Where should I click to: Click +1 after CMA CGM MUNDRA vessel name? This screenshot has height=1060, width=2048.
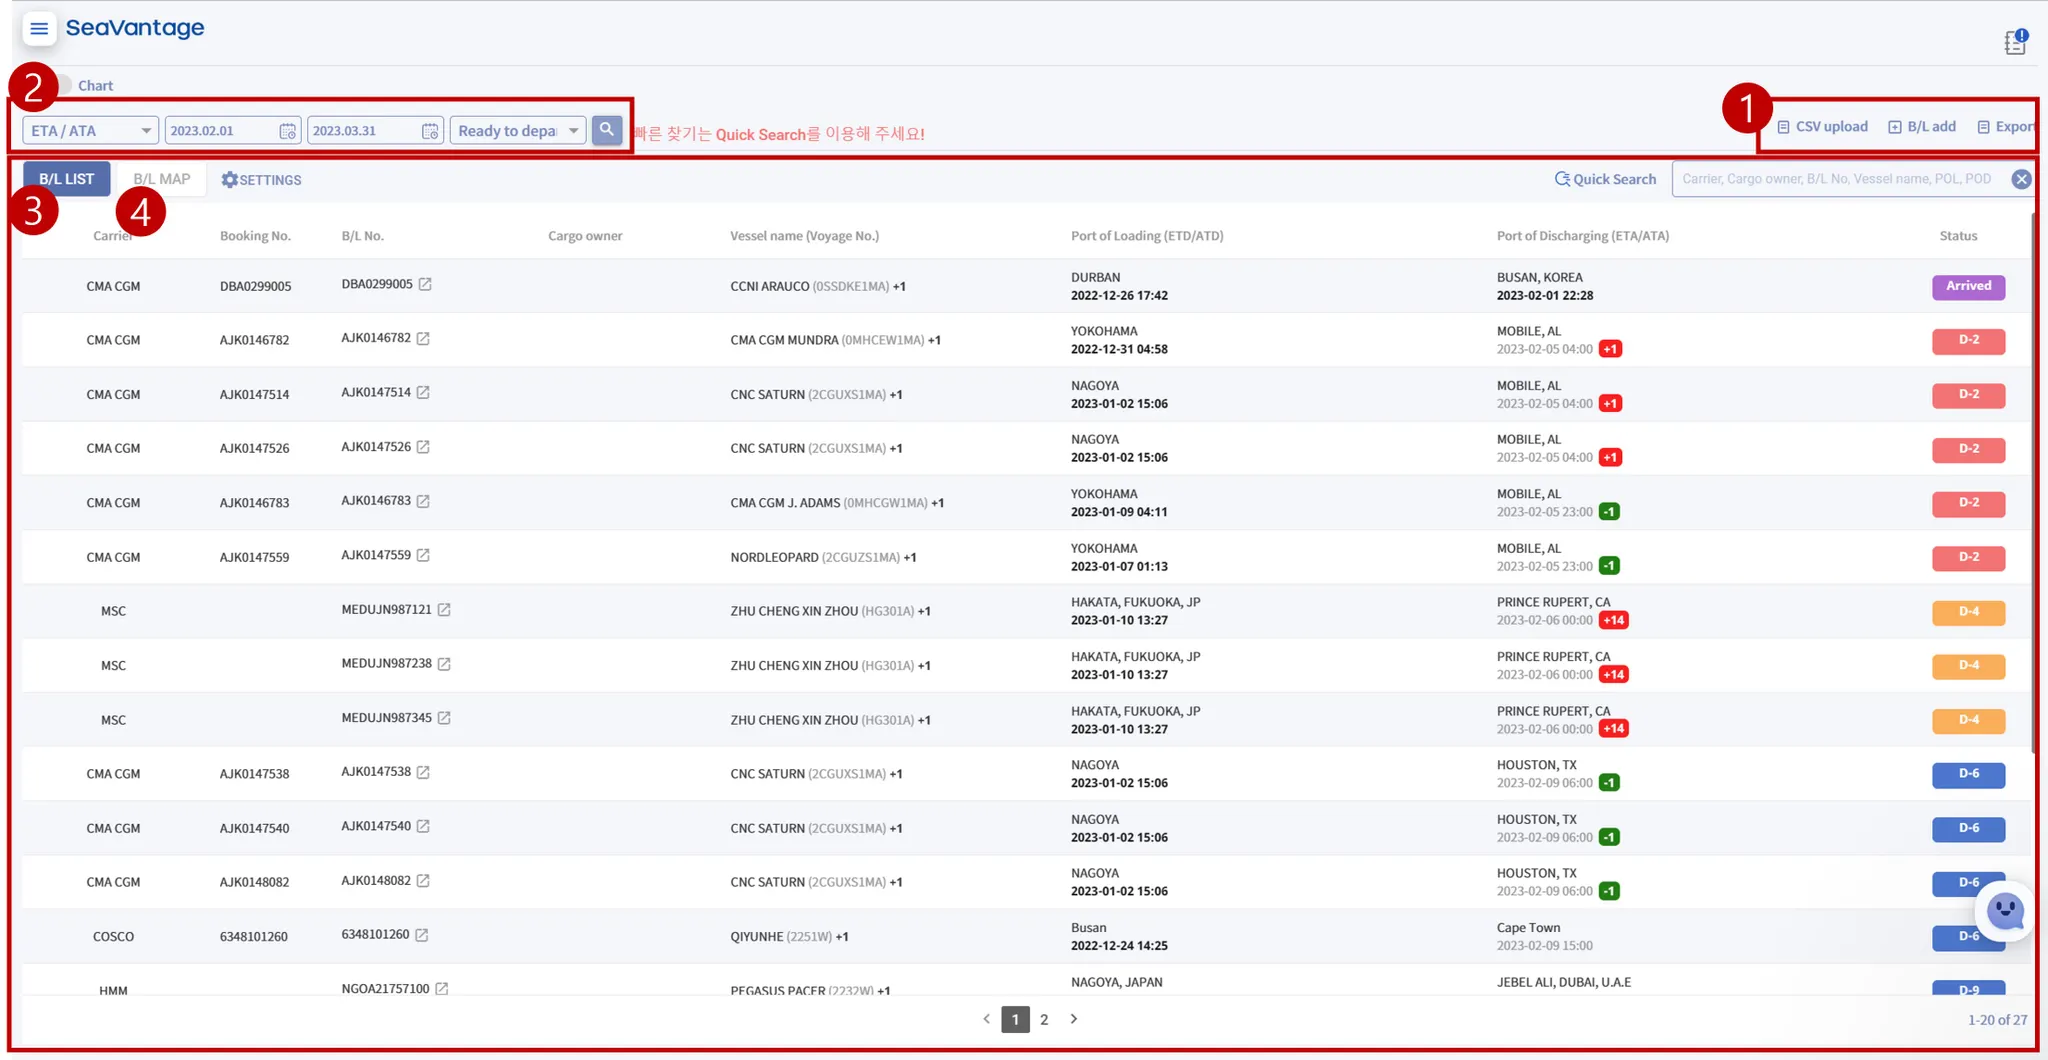click(934, 340)
